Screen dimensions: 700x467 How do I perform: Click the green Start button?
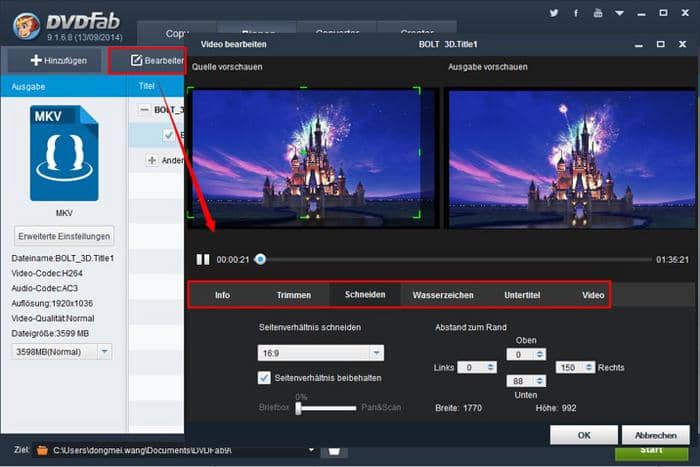652,451
